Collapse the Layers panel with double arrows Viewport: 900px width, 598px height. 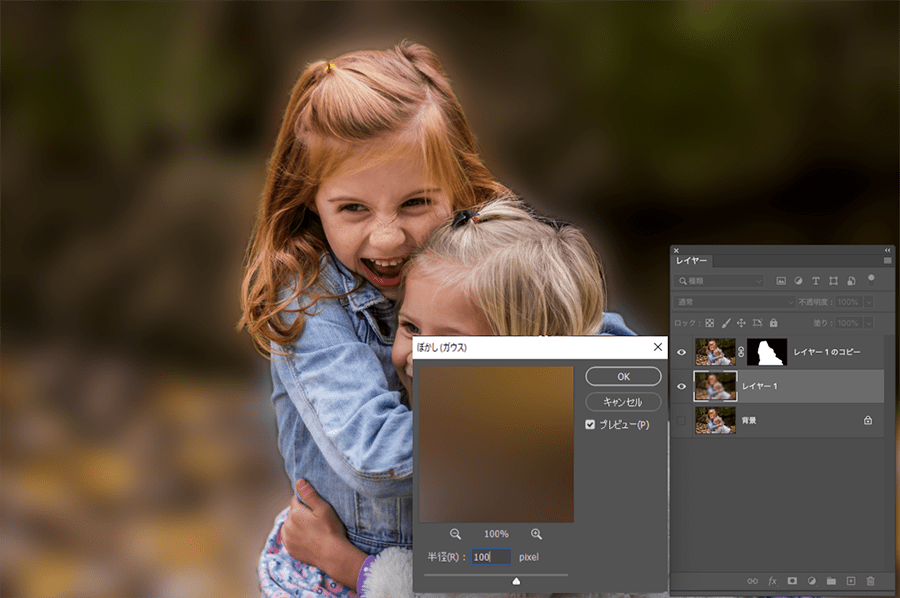click(887, 250)
